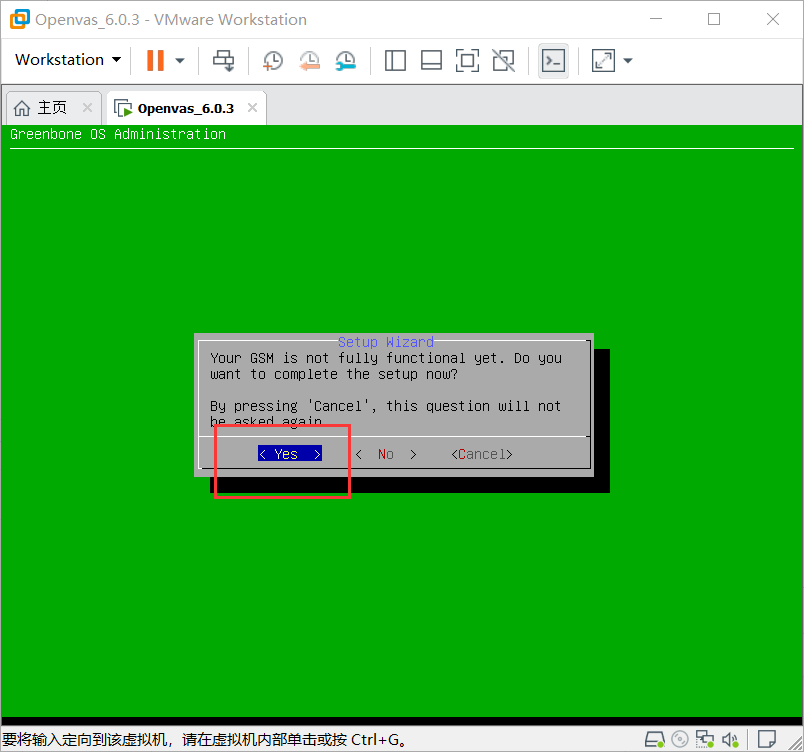Close the 主页 tab

tap(87, 108)
